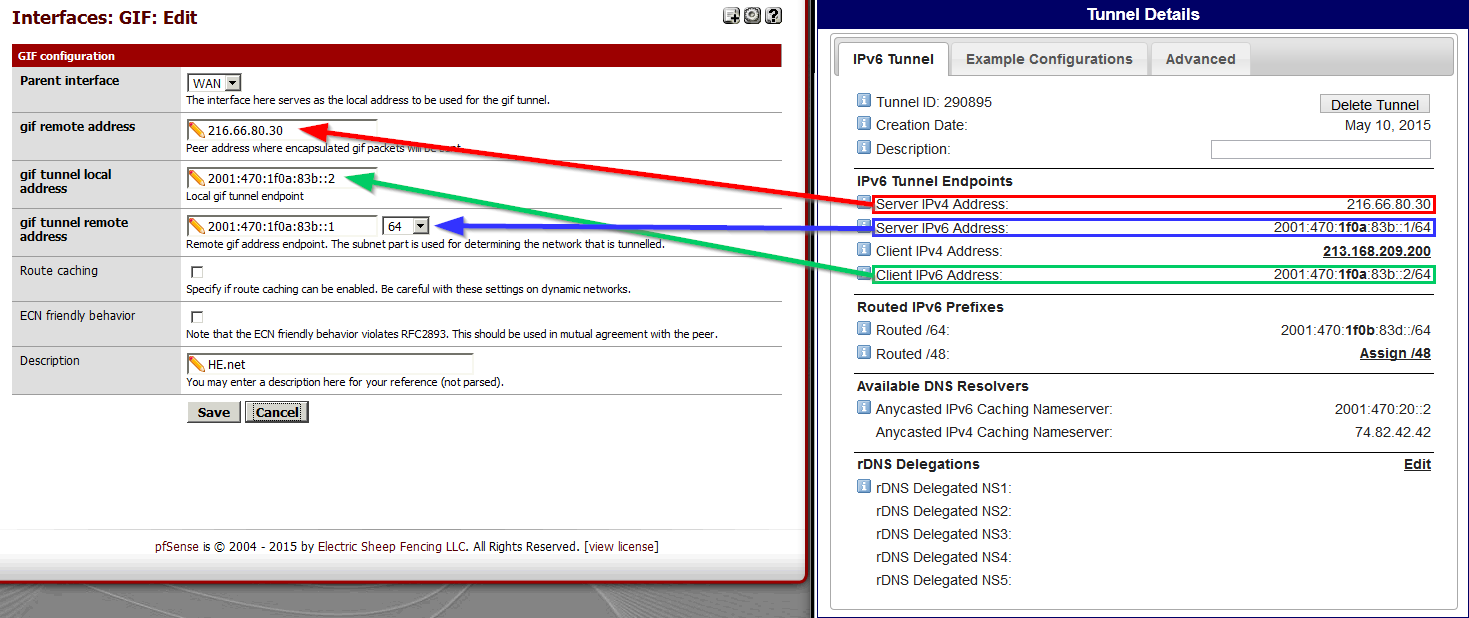Click the view license link
Screen dimensions: 1469x618
pyautogui.click(x=621, y=547)
